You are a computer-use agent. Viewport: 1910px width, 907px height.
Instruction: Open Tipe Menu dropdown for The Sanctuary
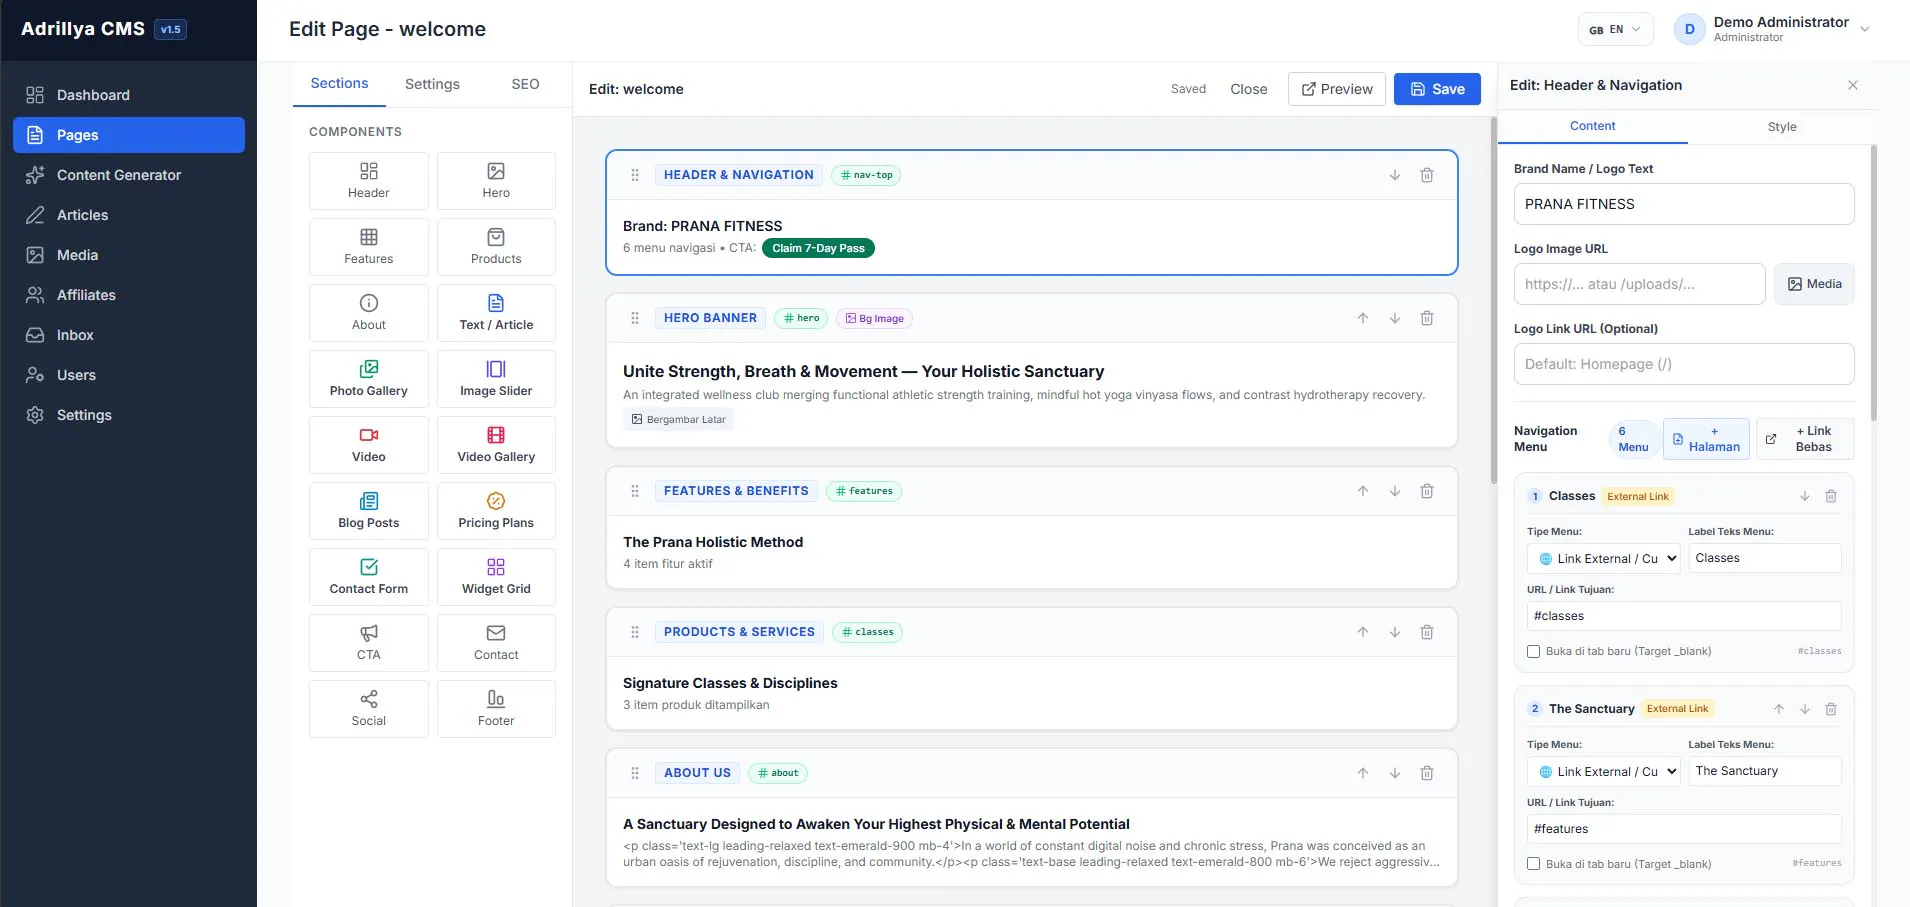1604,771
